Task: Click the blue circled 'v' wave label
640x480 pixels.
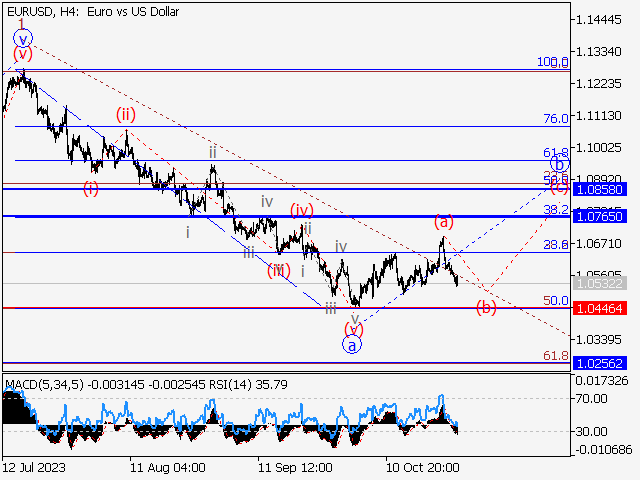Action: pos(23,39)
